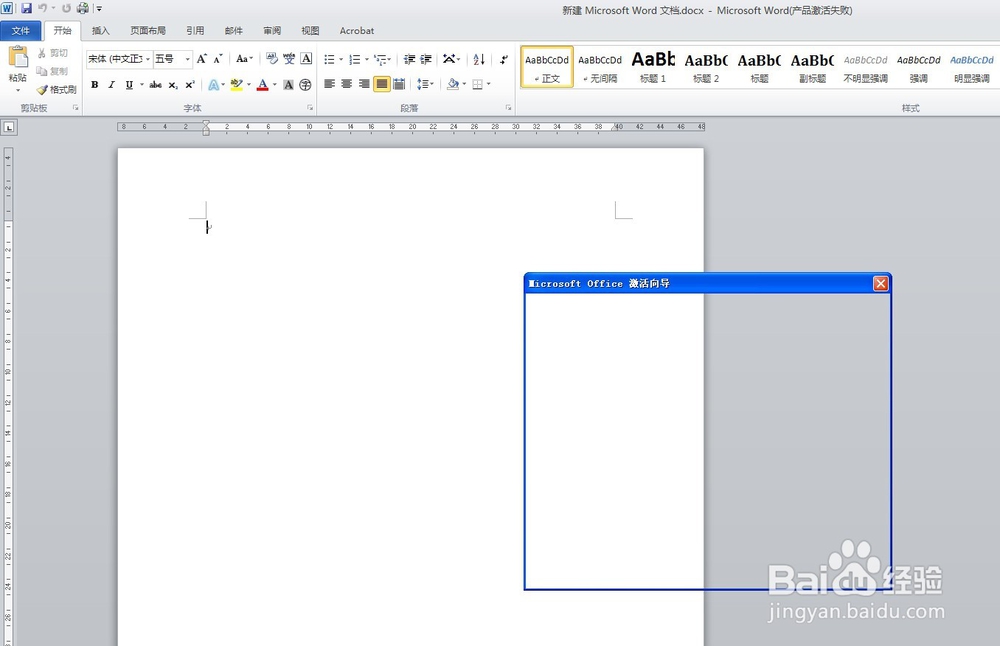Click the 复制 copy button
Viewport: 1000px width, 646px height.
52,71
